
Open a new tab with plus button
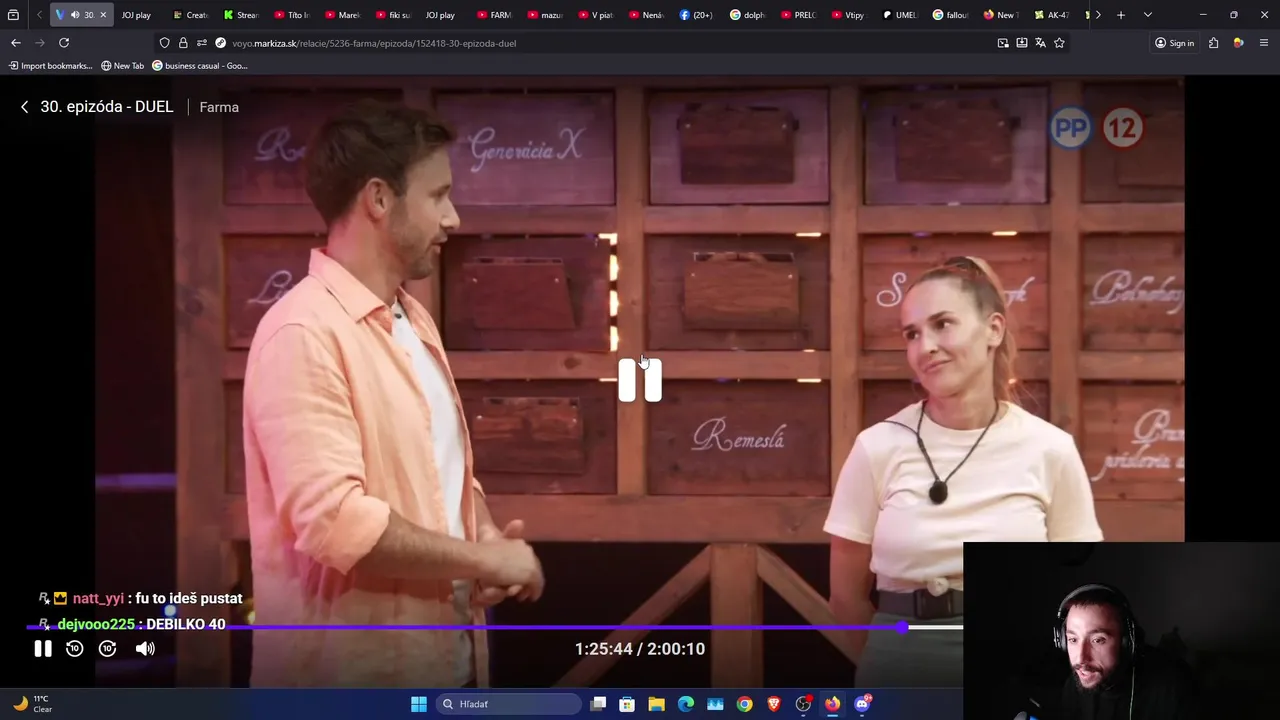(1121, 15)
